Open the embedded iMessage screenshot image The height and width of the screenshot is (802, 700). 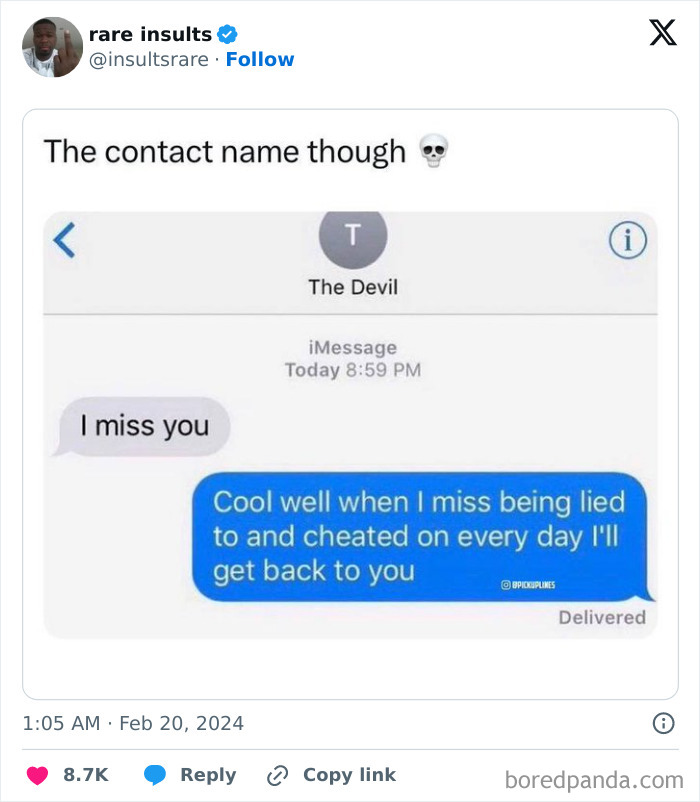pos(350,425)
